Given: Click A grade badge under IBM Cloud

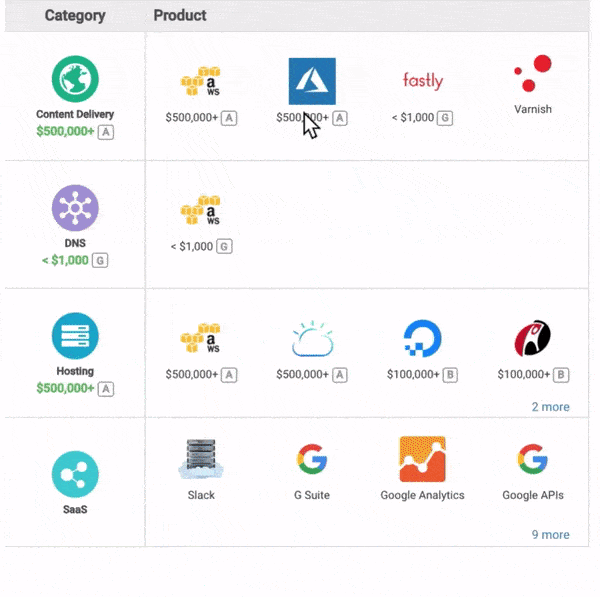Looking at the screenshot, I should click(x=340, y=375).
